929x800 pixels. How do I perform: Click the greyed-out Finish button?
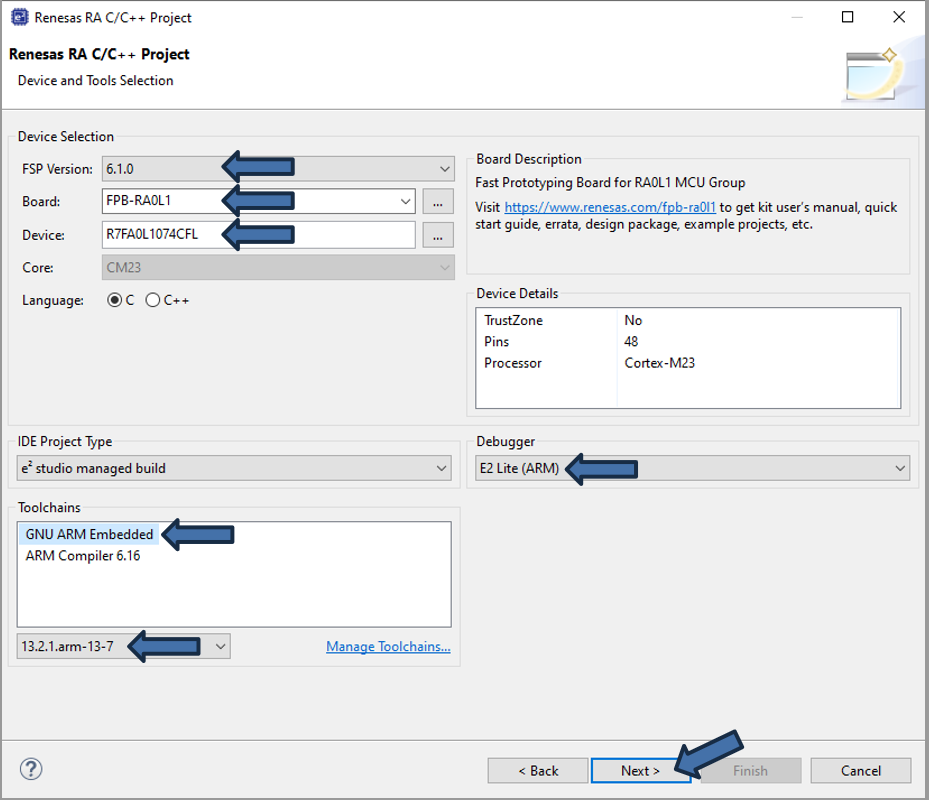click(751, 770)
